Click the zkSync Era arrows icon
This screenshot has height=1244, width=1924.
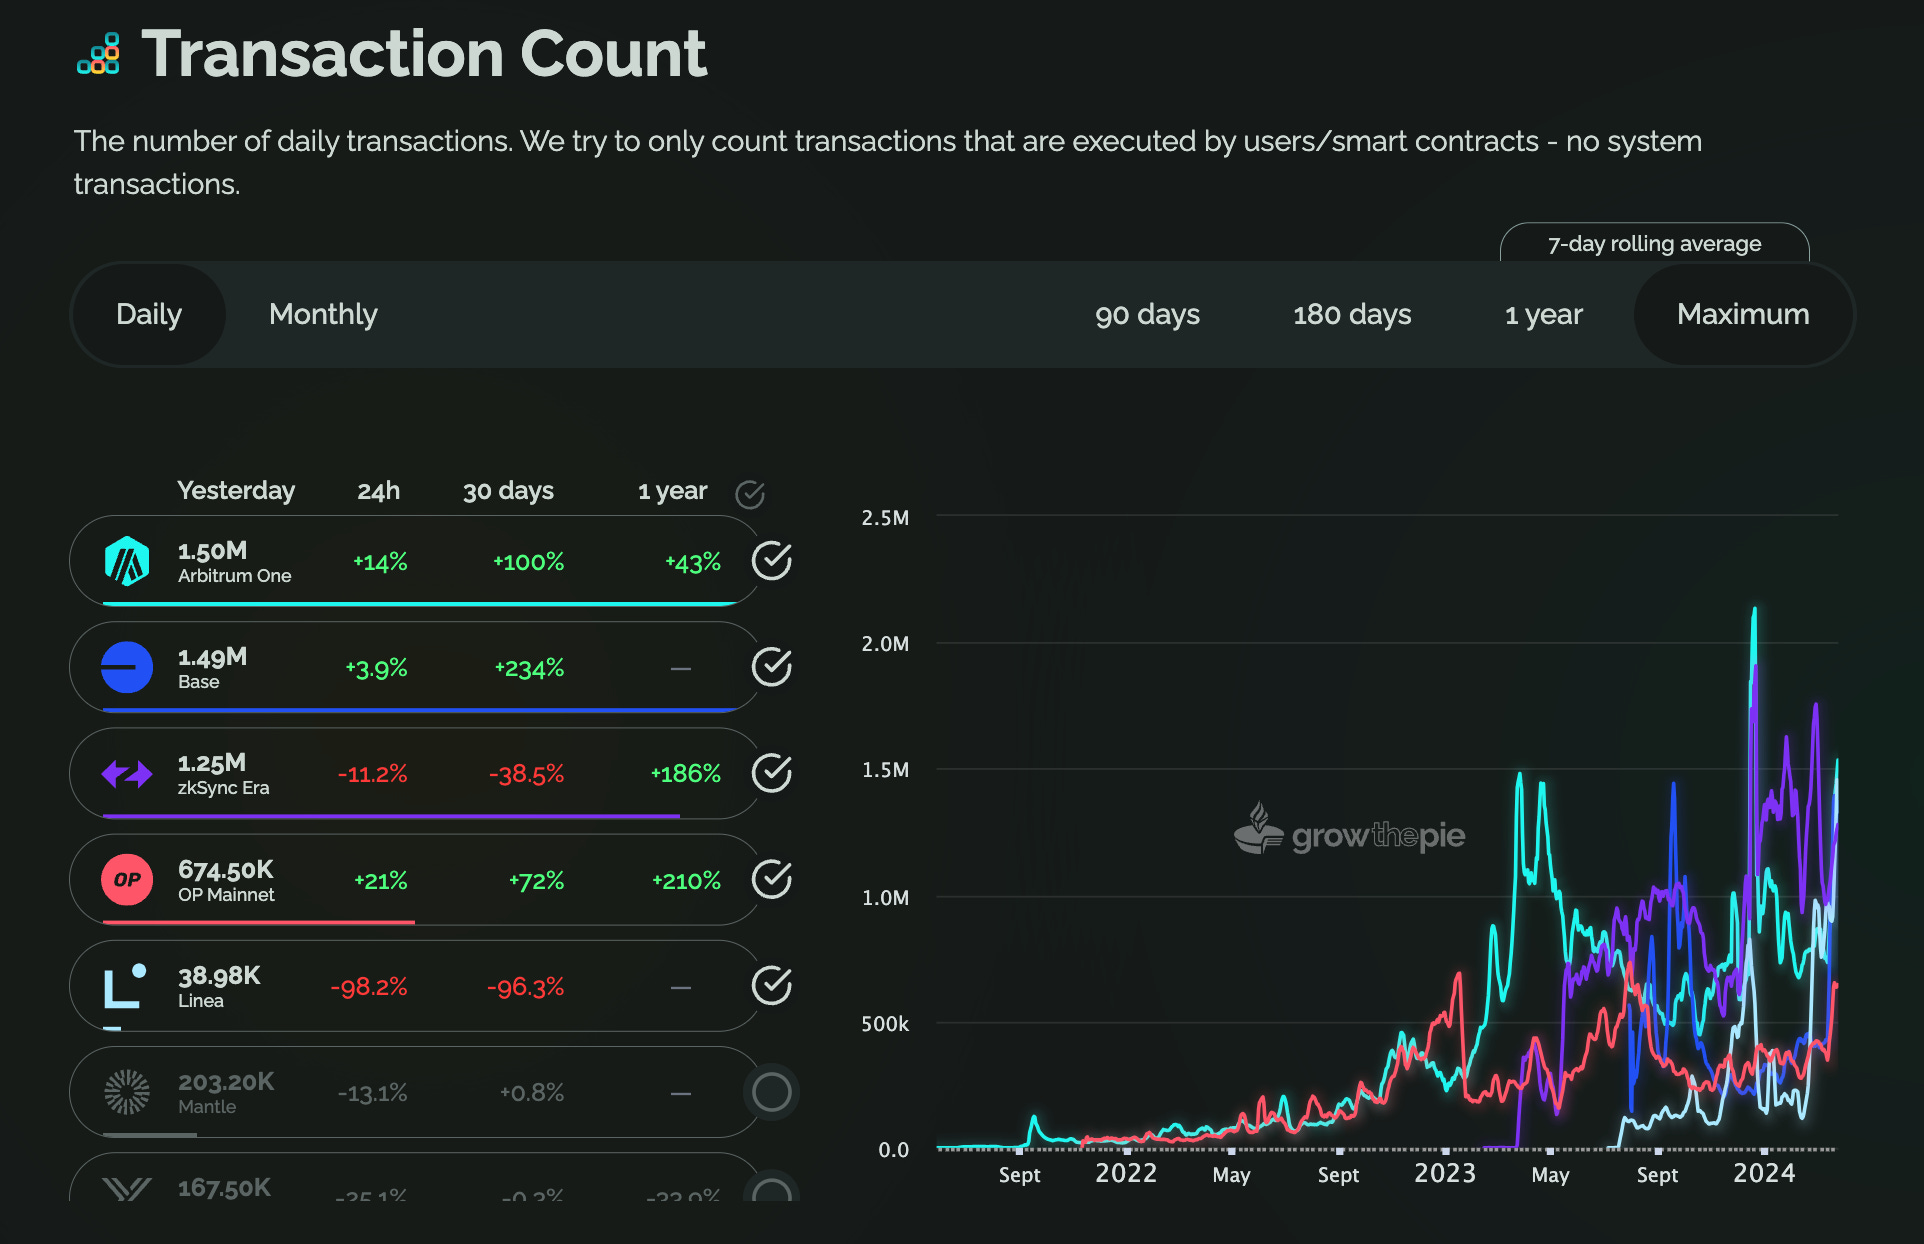tap(127, 773)
